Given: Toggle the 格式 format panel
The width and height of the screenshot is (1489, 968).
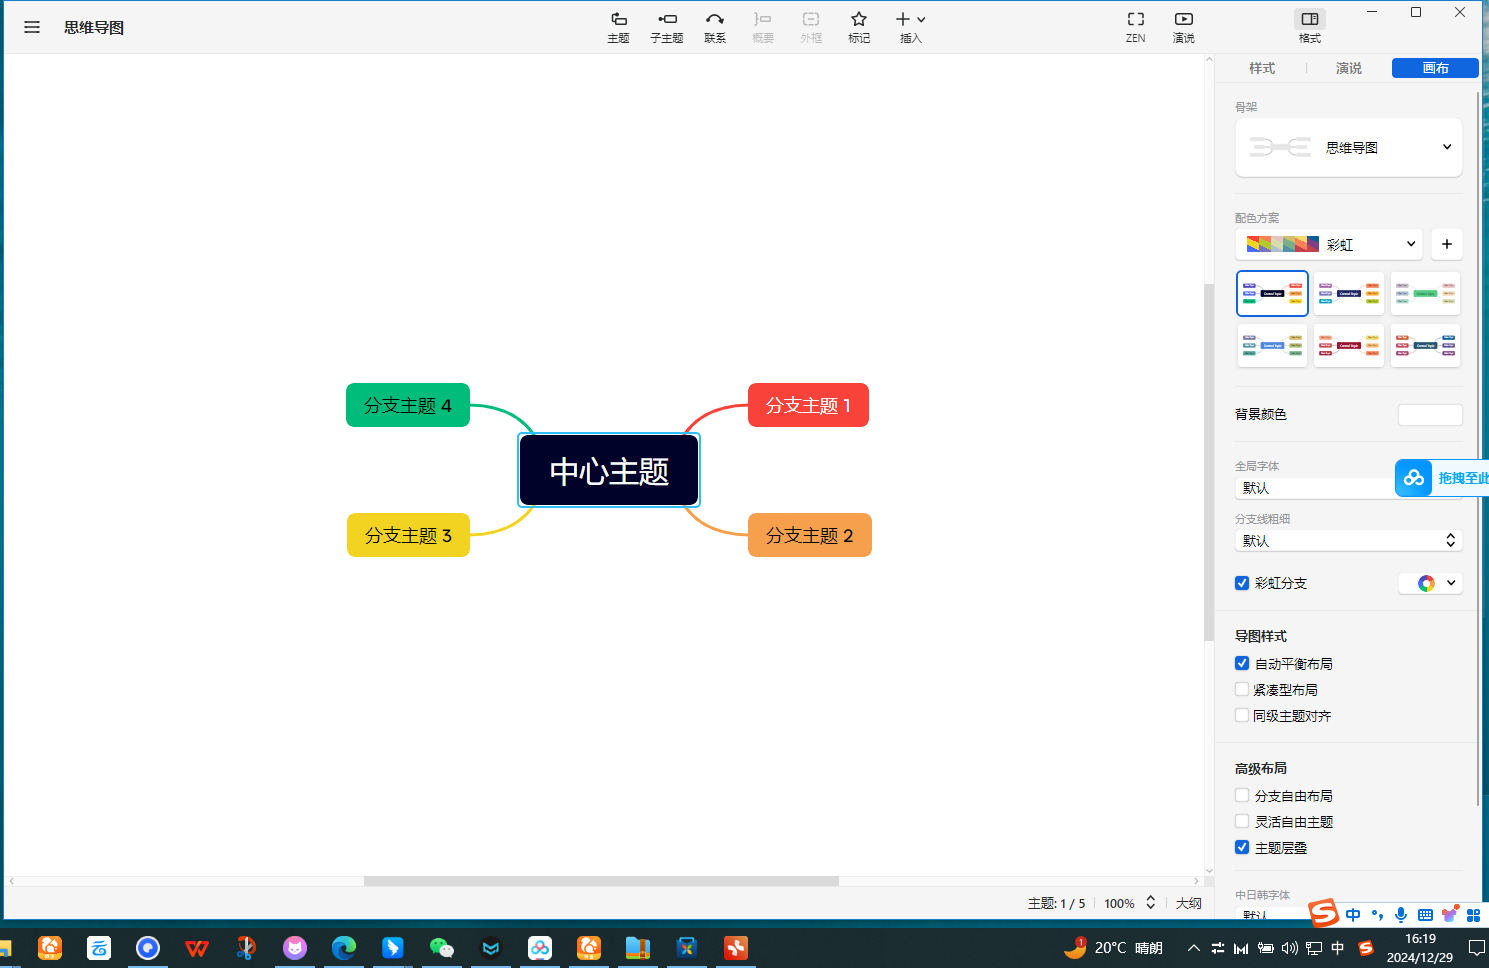Looking at the screenshot, I should pos(1310,27).
